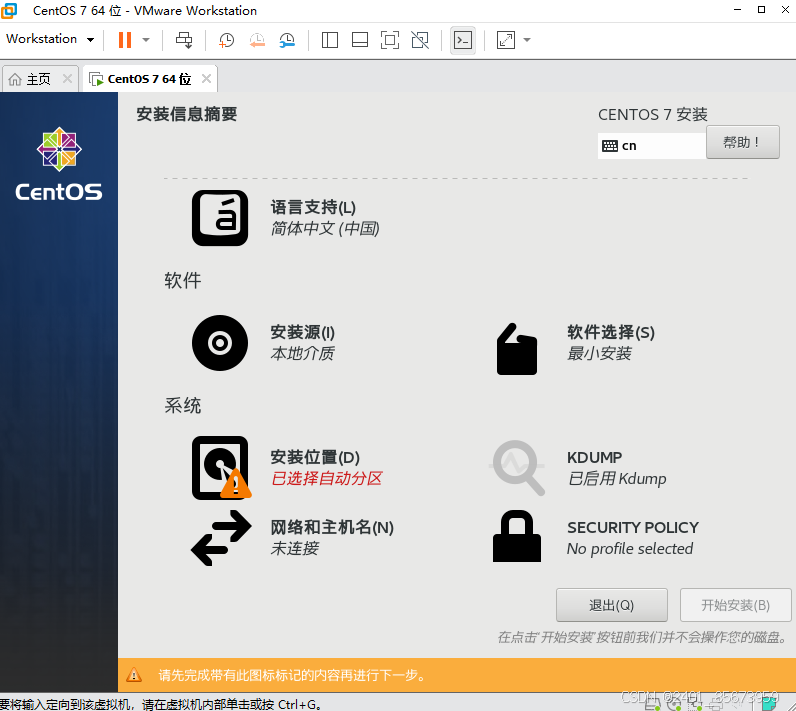Close the CentOS 7 64 位 tab
This screenshot has height=711, width=796.
click(206, 79)
